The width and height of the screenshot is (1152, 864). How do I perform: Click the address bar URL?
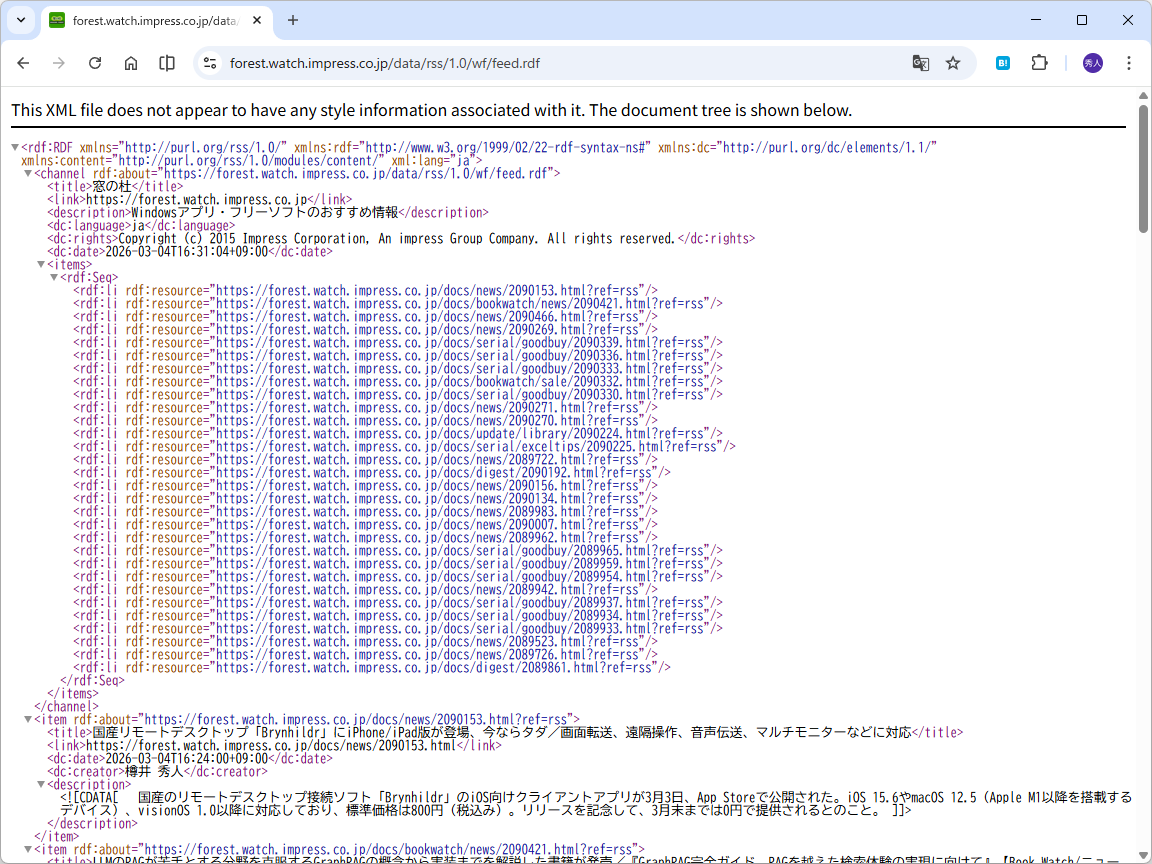click(x=385, y=63)
